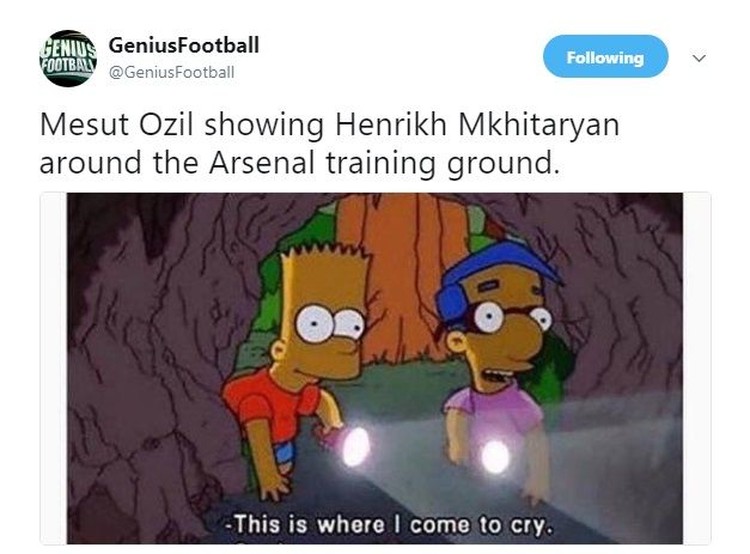Click the words "Mesut Ozil" in tweet
The height and width of the screenshot is (554, 750).
coord(117,125)
